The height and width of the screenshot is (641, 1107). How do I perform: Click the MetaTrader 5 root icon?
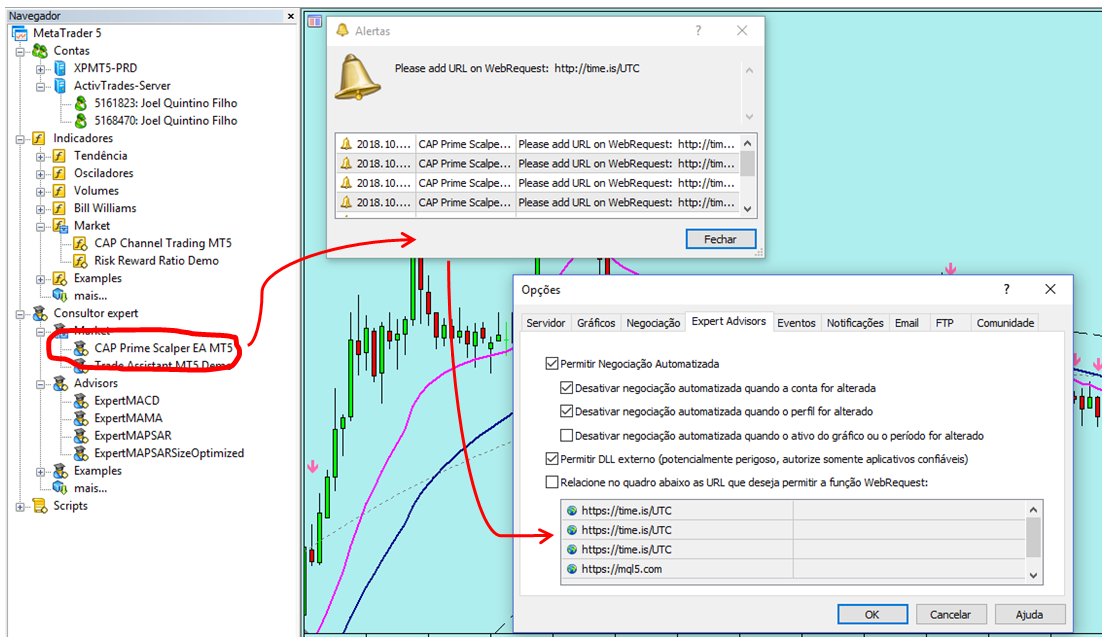click(20, 33)
